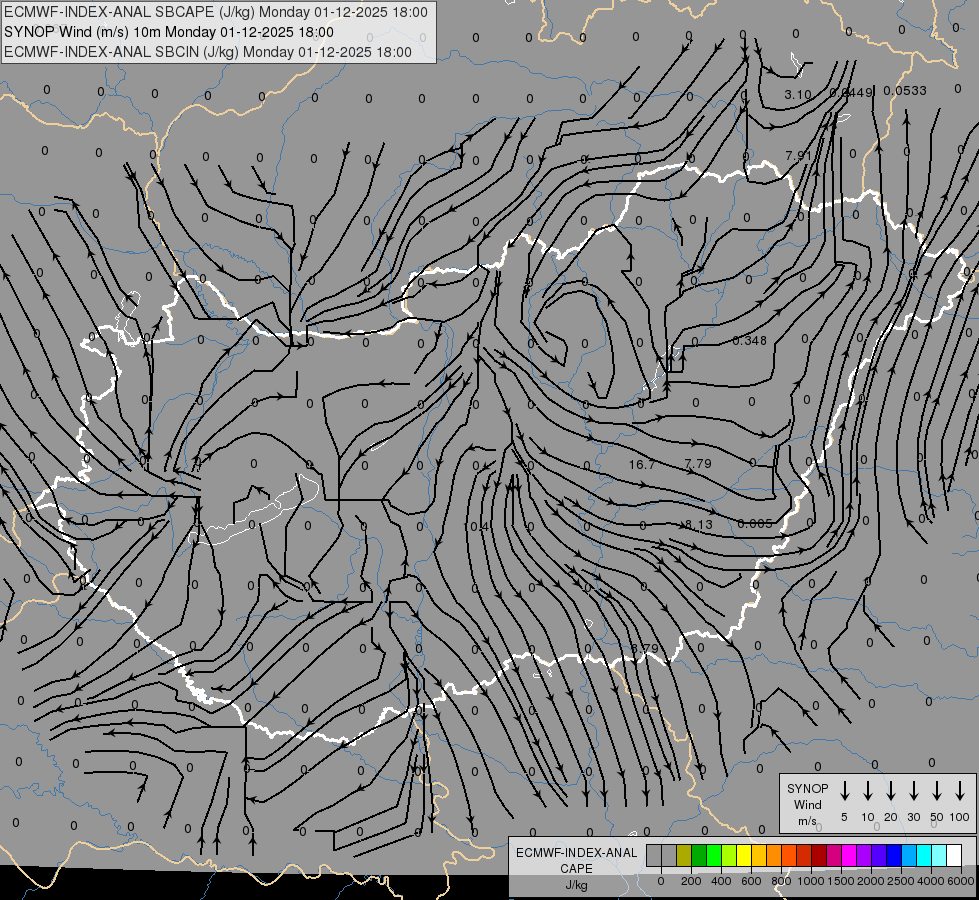Click the 200 tick label on CAPE scale
This screenshot has width=979, height=900.
point(691,881)
